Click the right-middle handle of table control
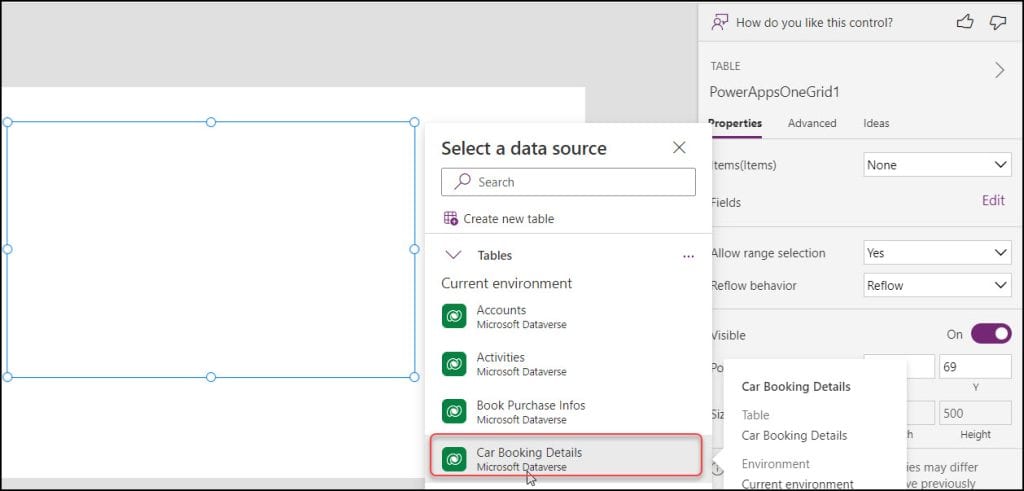The height and width of the screenshot is (491, 1024). [x=414, y=249]
